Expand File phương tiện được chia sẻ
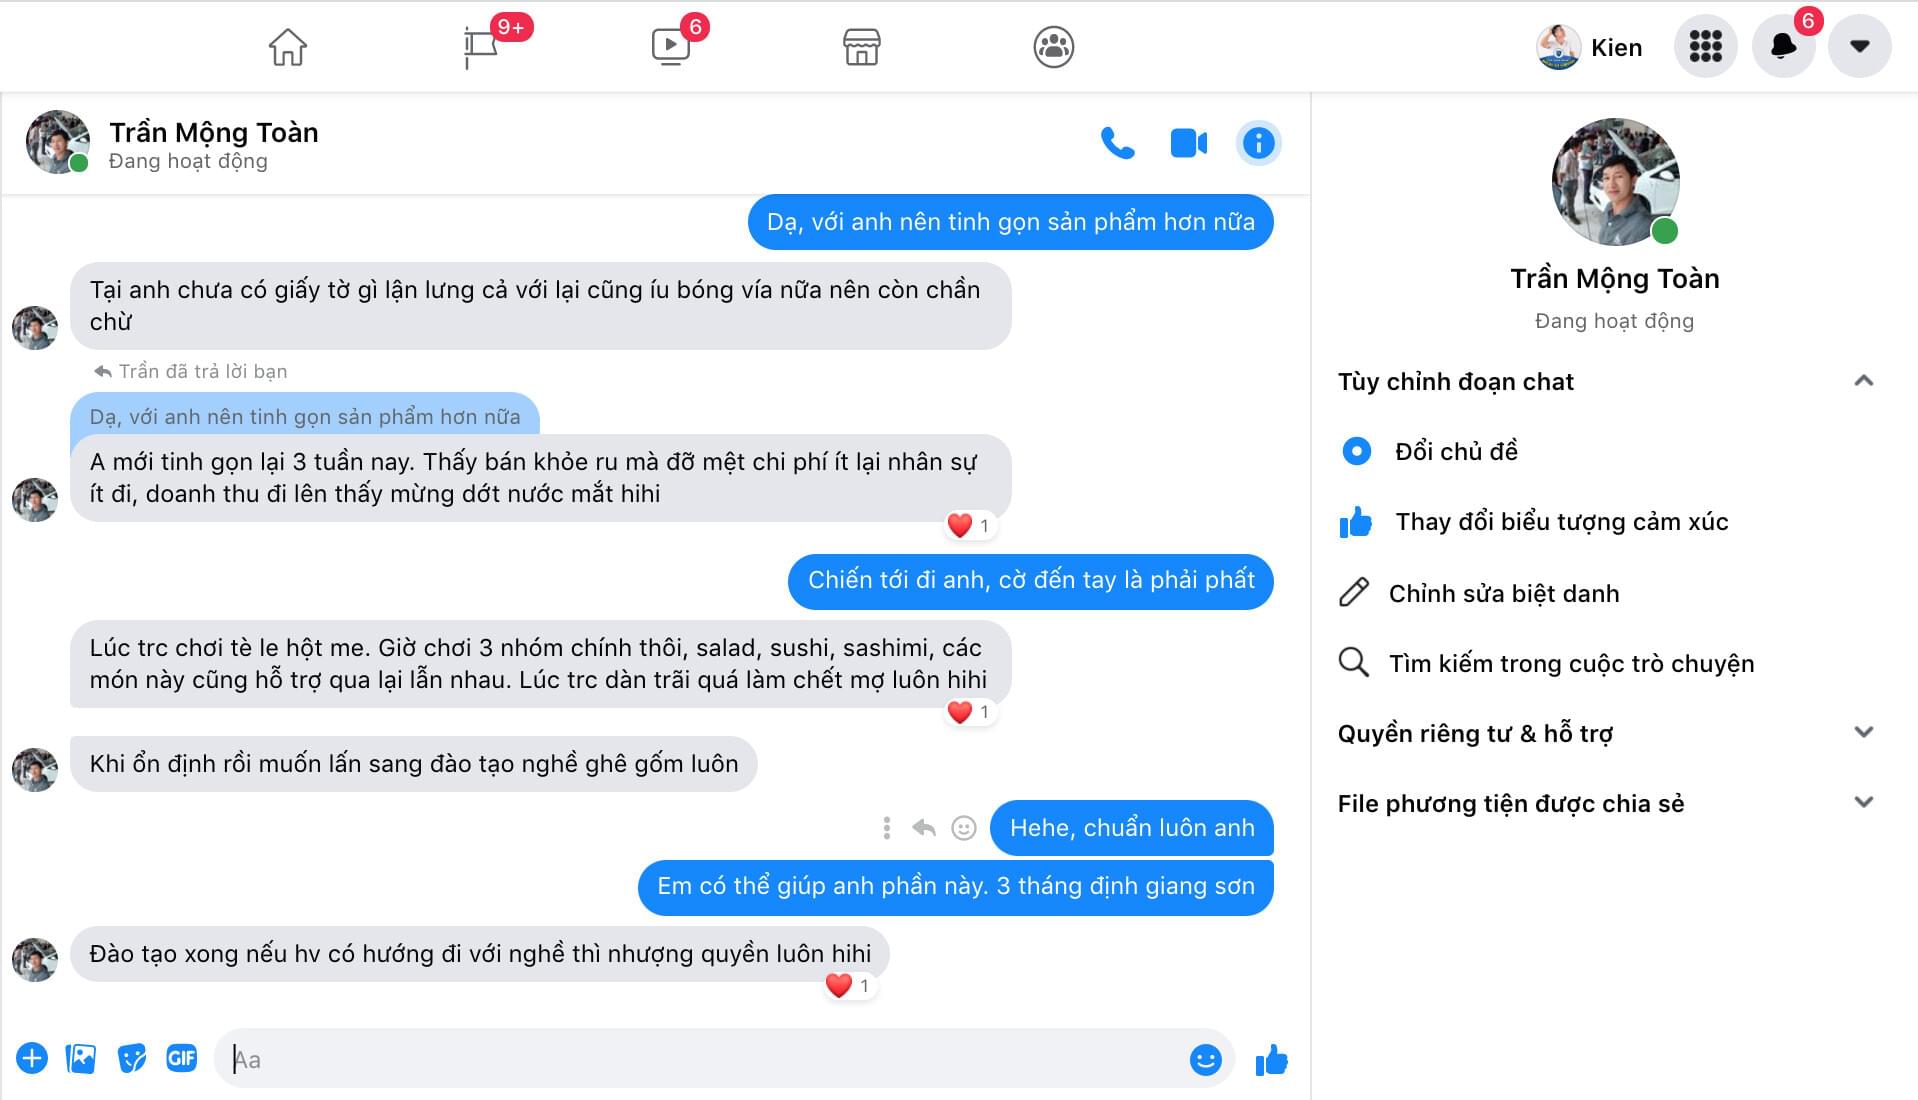 (x=1863, y=802)
